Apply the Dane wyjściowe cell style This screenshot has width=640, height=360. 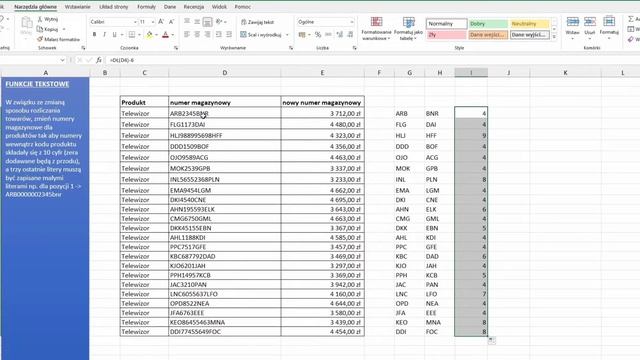click(x=529, y=35)
